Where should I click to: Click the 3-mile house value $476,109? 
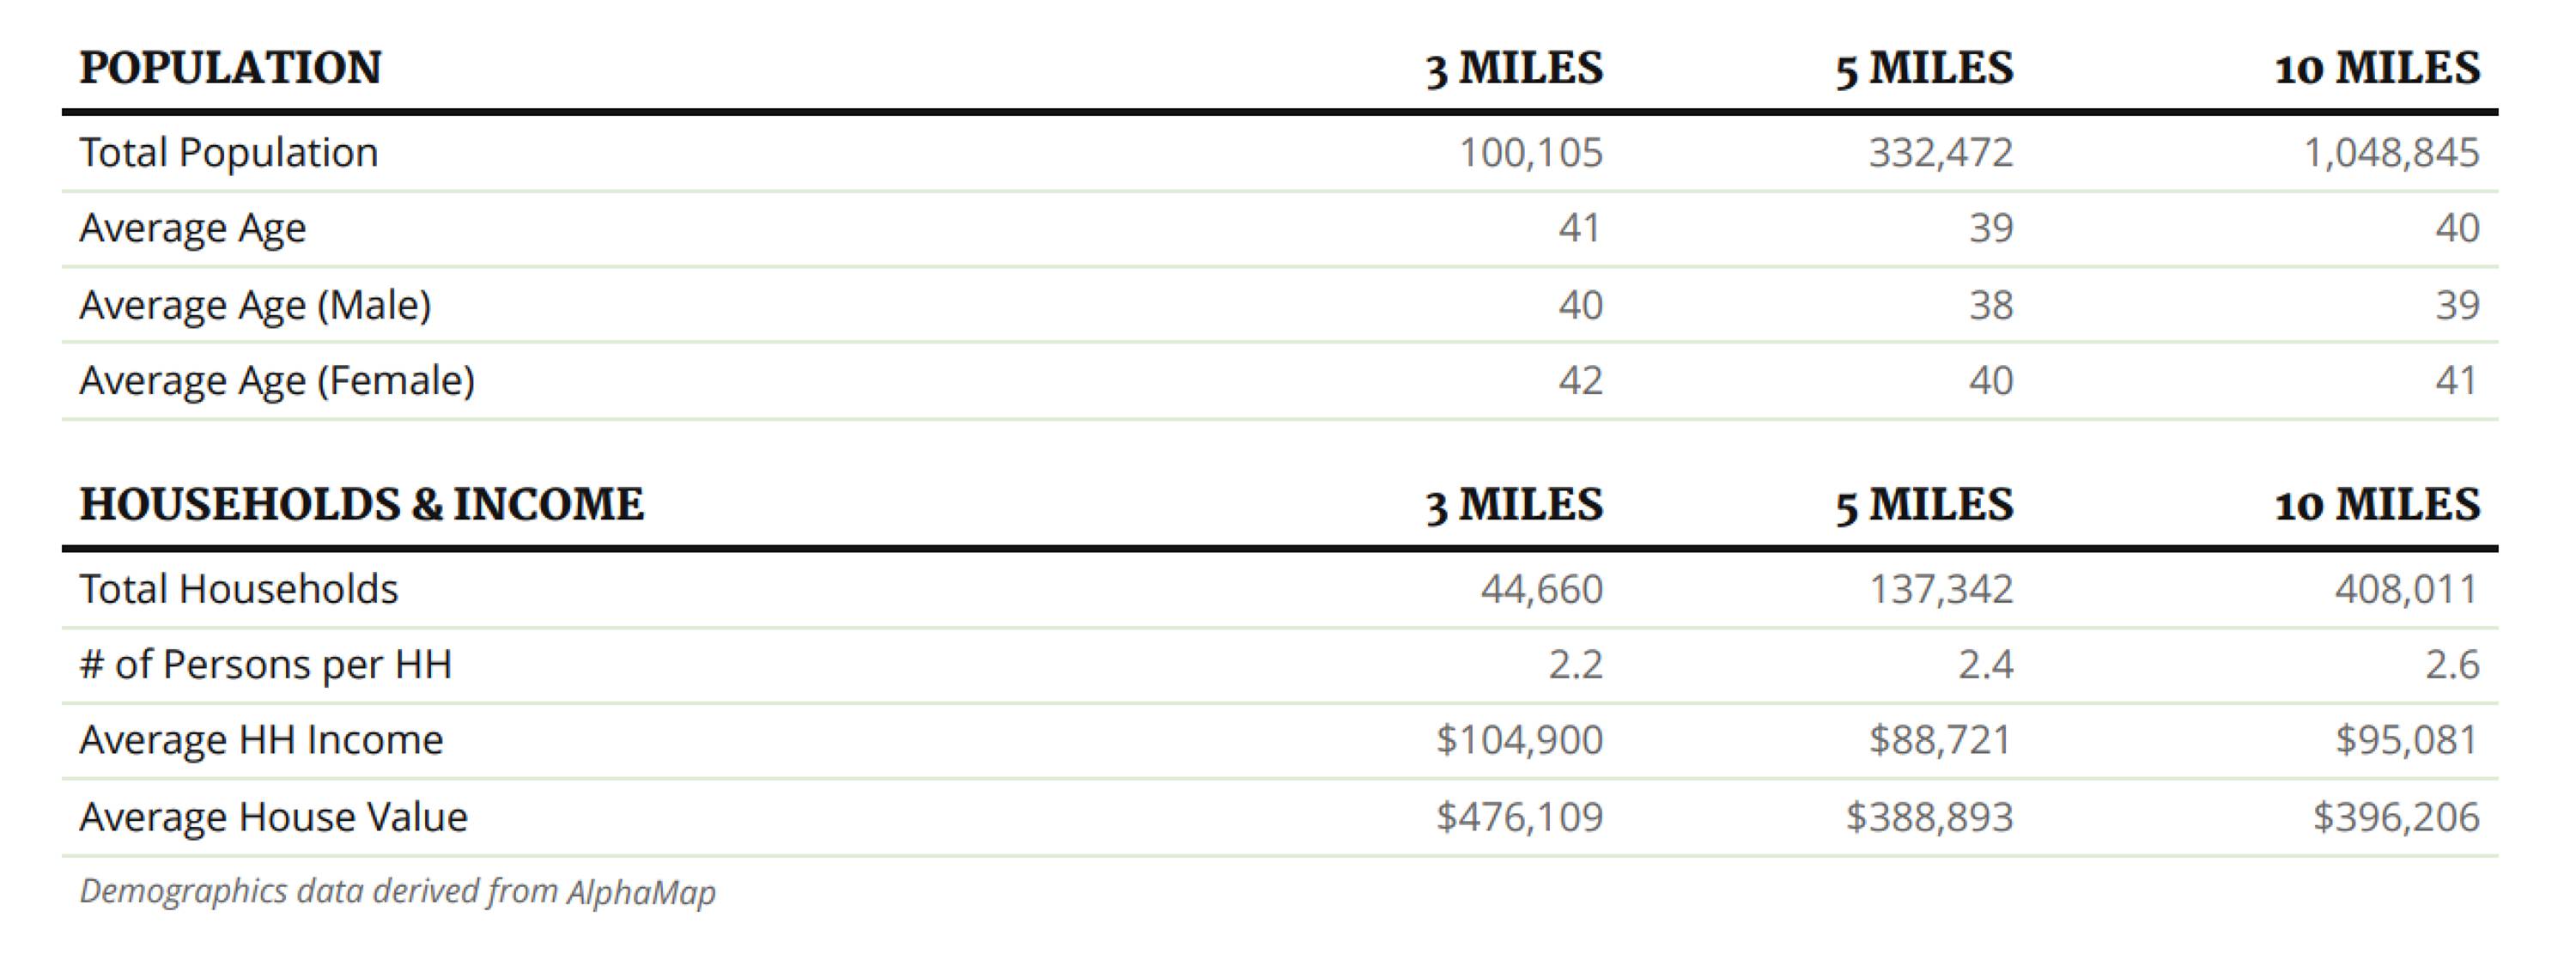(1519, 817)
